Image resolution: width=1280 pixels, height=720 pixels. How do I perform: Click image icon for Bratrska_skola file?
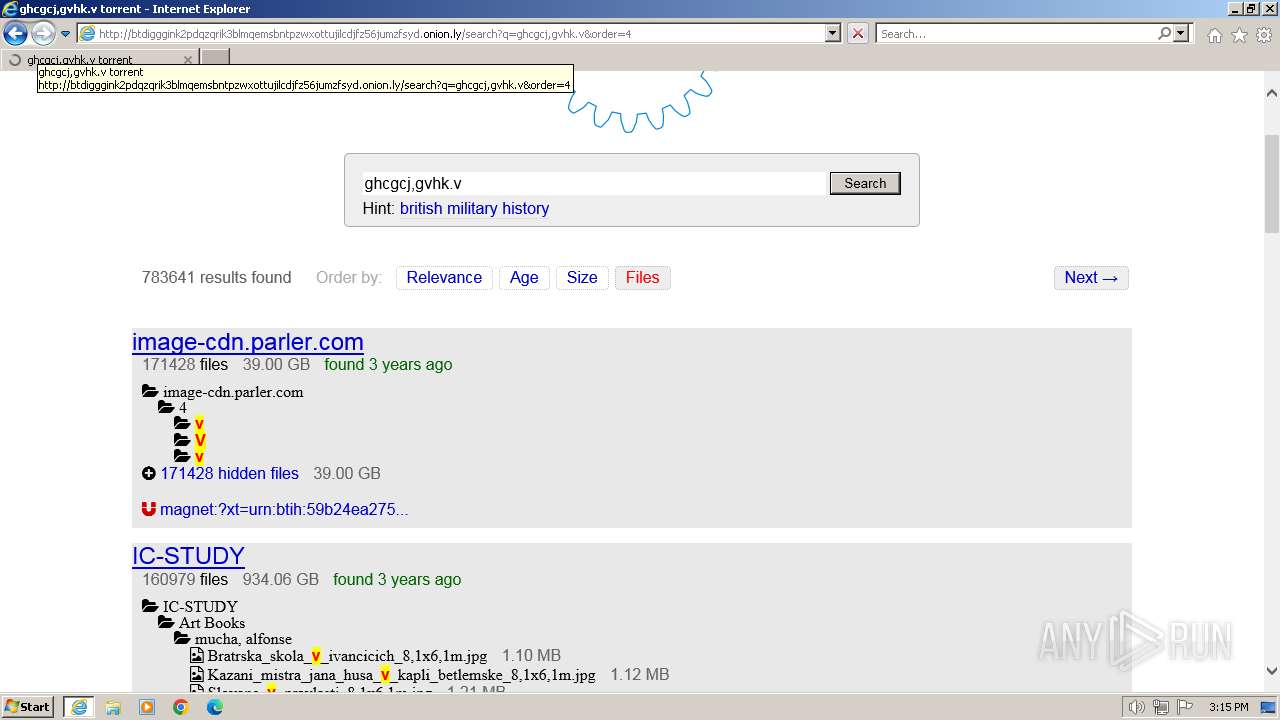pyautogui.click(x=197, y=656)
